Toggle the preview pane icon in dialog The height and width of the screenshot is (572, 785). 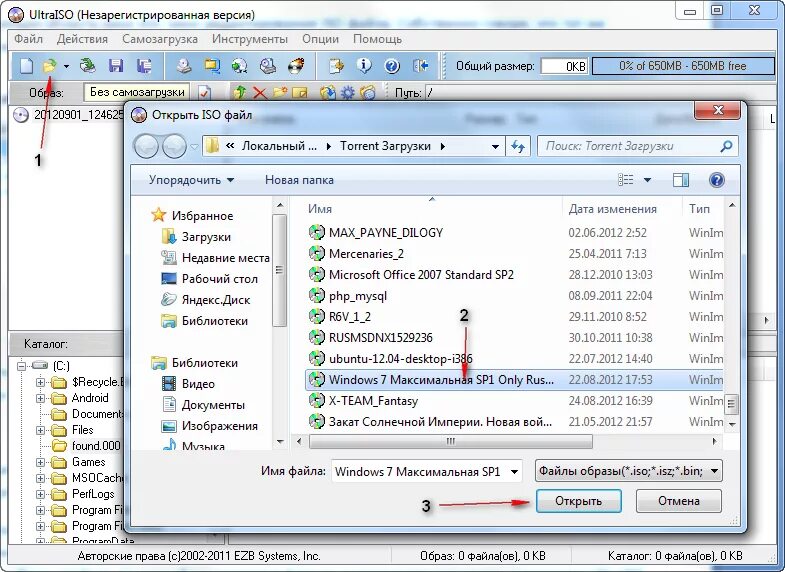681,180
